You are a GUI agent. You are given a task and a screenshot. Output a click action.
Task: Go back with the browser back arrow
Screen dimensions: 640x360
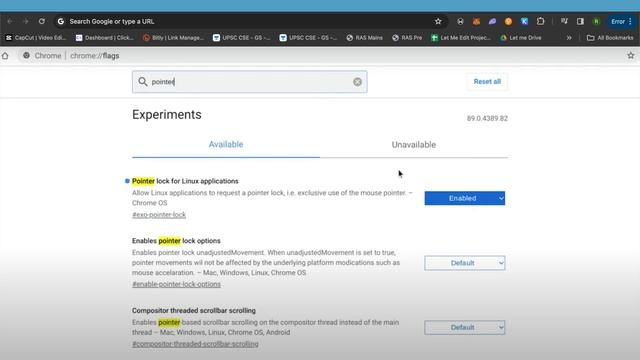click(9, 21)
